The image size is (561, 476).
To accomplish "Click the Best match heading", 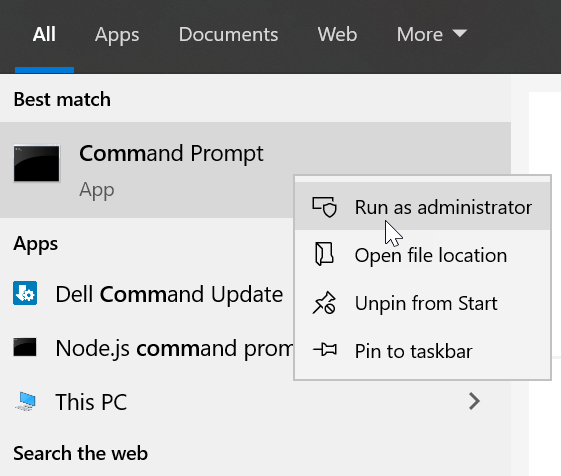I will pos(62,99).
